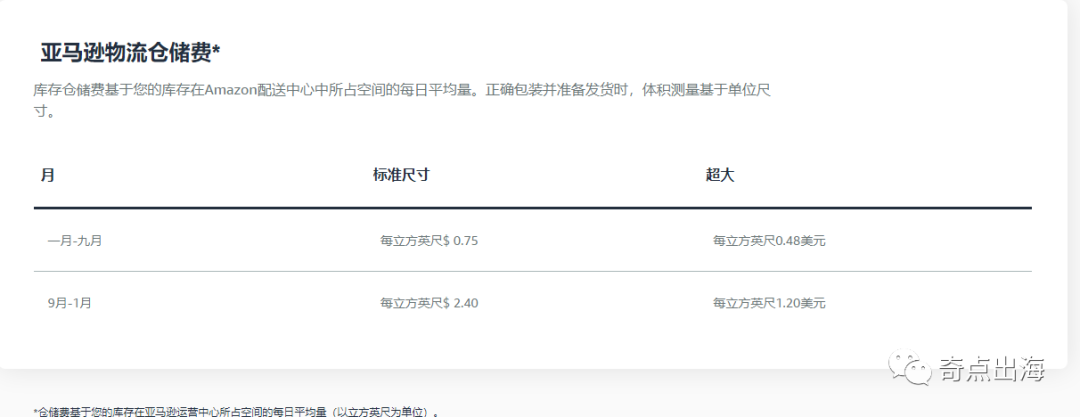The width and height of the screenshot is (1080, 417).
Task: Click the 每立方英尺$ 2.40 cell
Action: point(429,303)
